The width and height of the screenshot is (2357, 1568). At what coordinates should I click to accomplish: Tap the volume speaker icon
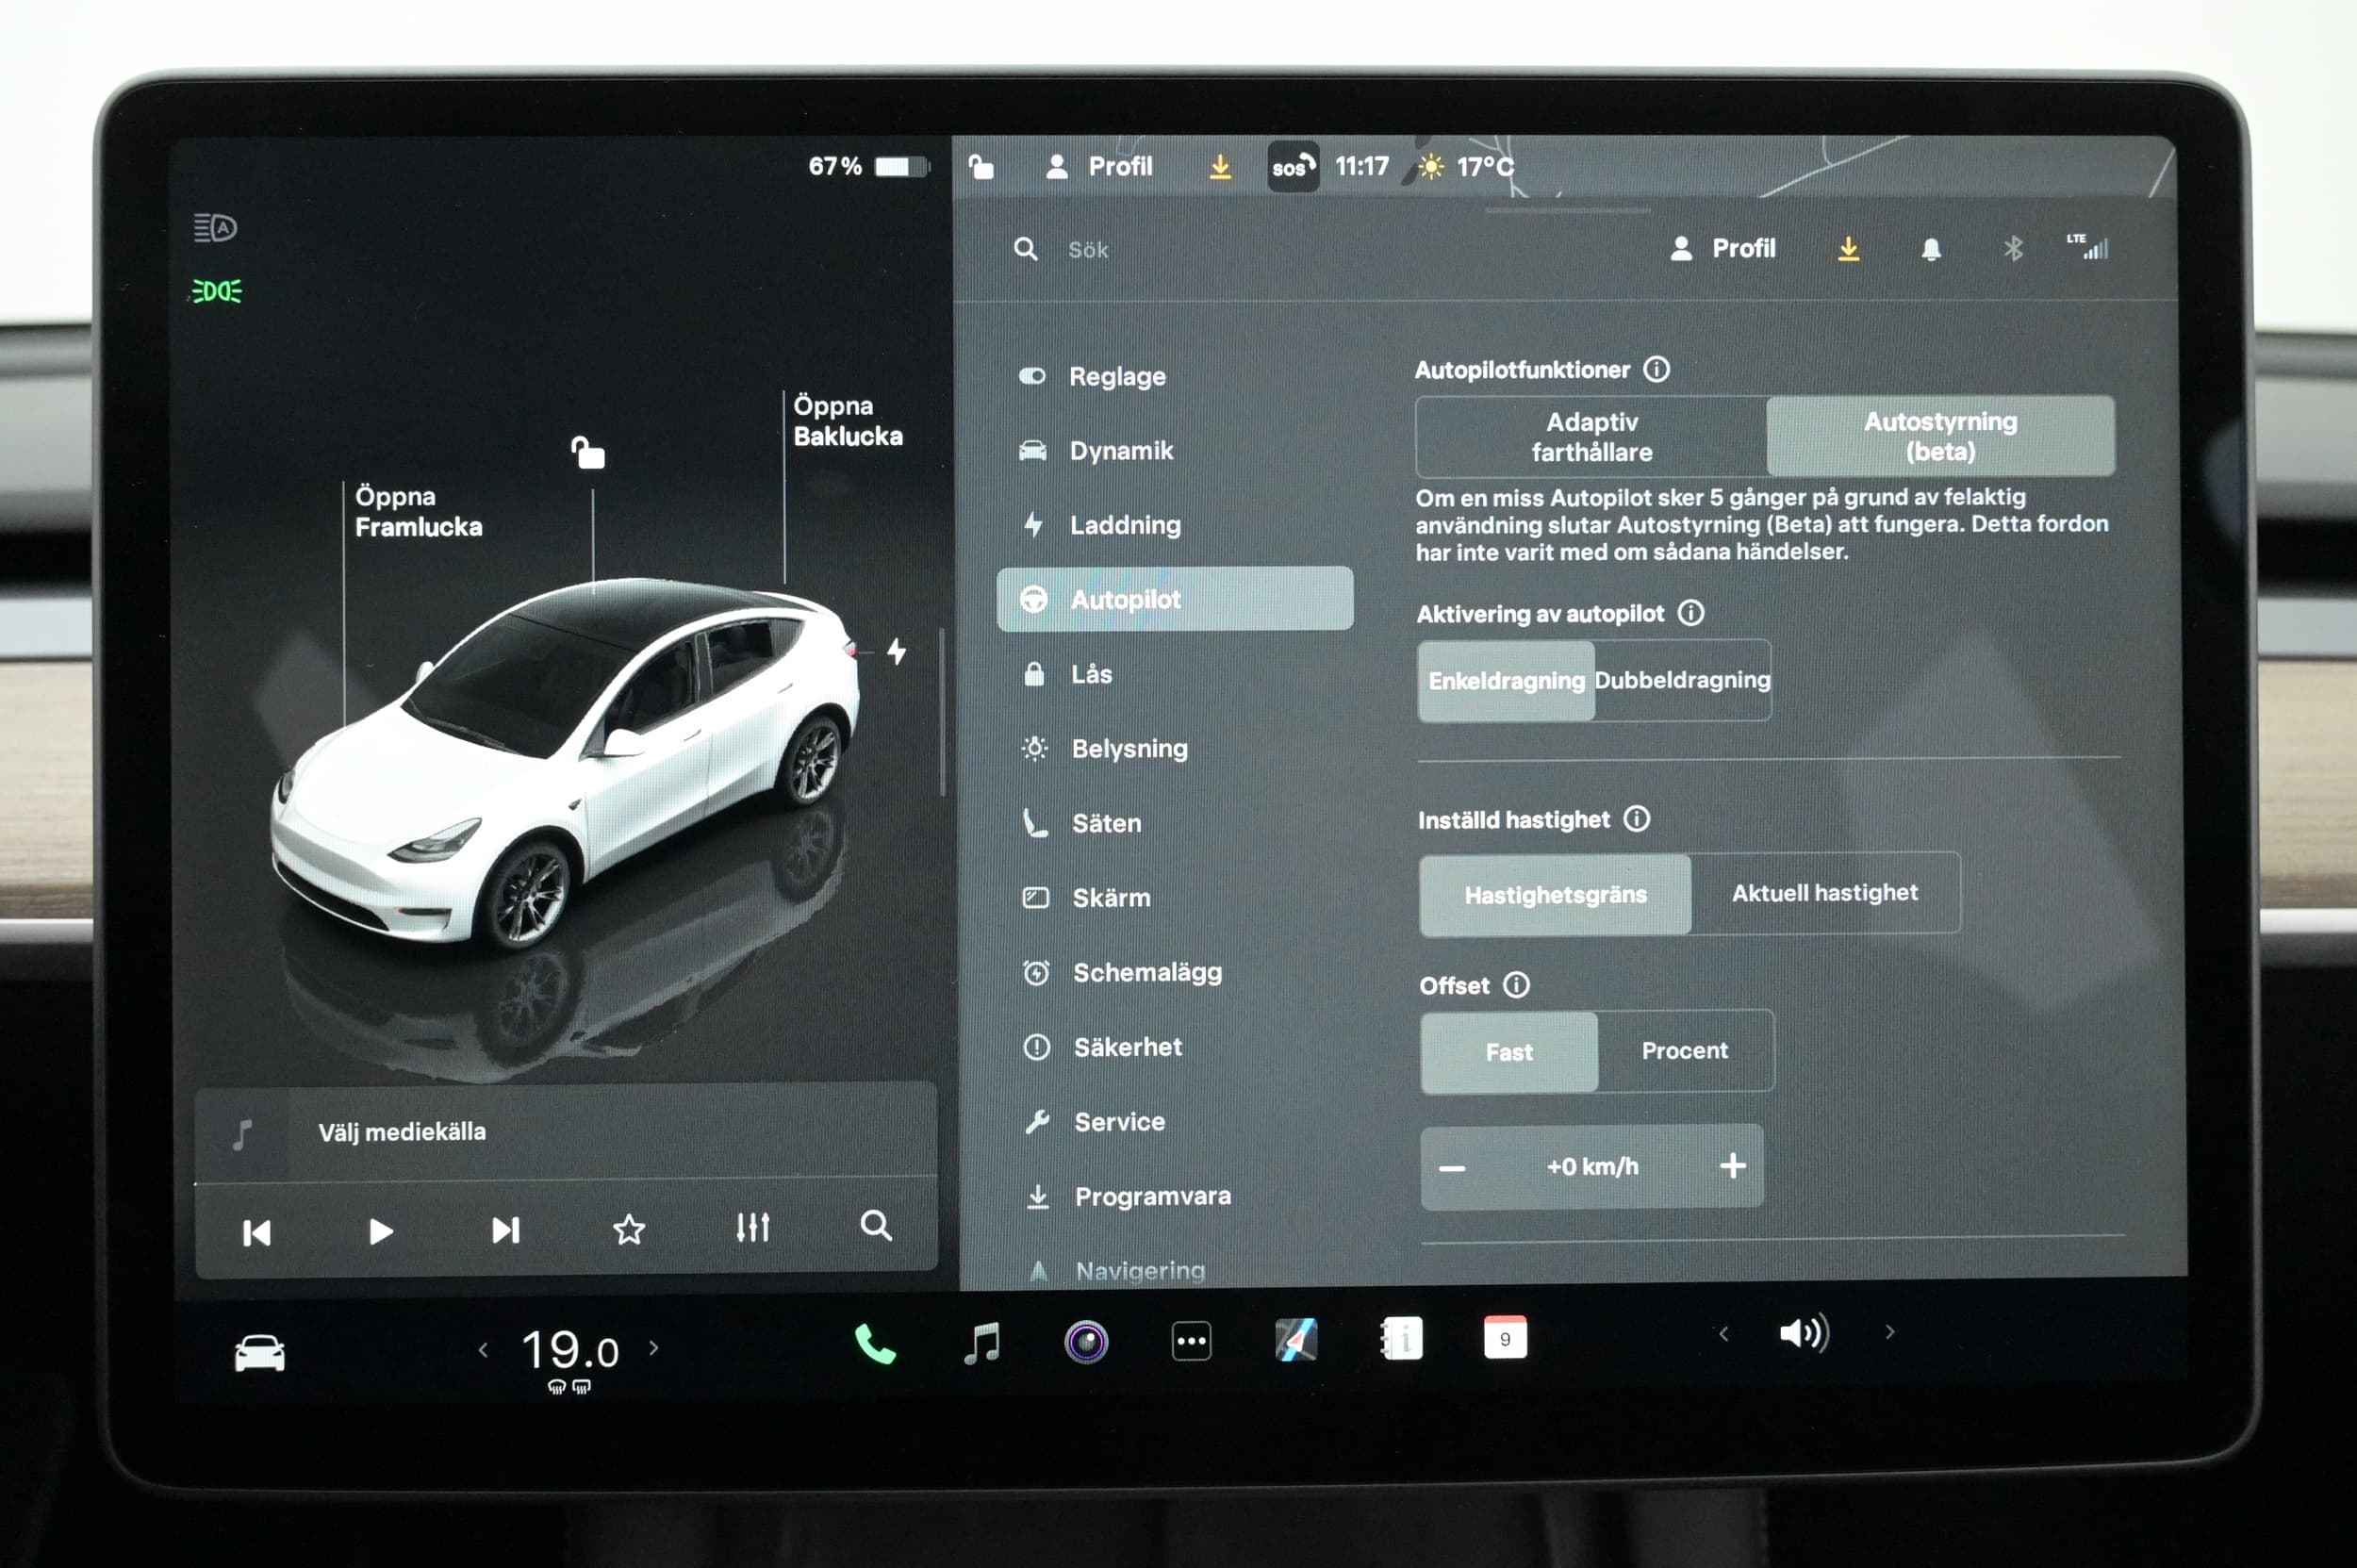(1804, 1333)
